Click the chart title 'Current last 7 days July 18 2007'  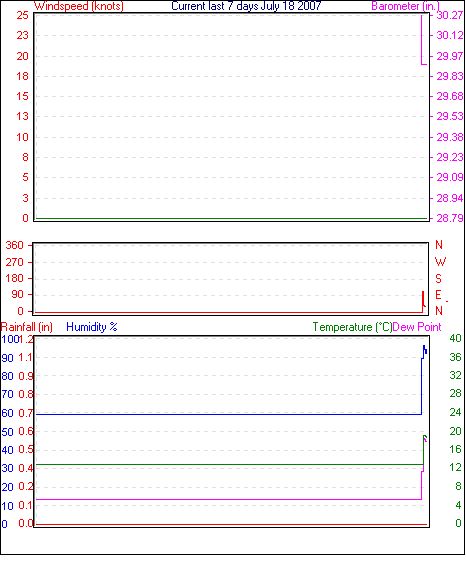(246, 6)
